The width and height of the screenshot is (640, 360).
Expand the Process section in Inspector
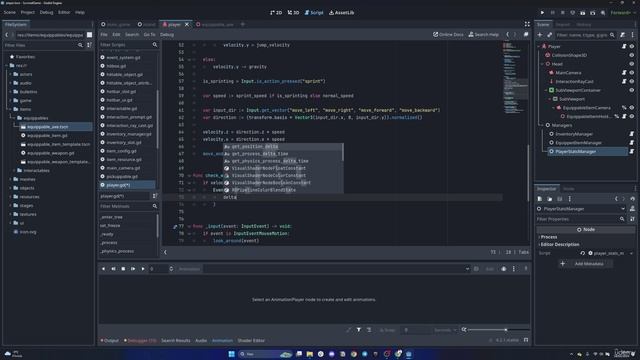[549, 237]
